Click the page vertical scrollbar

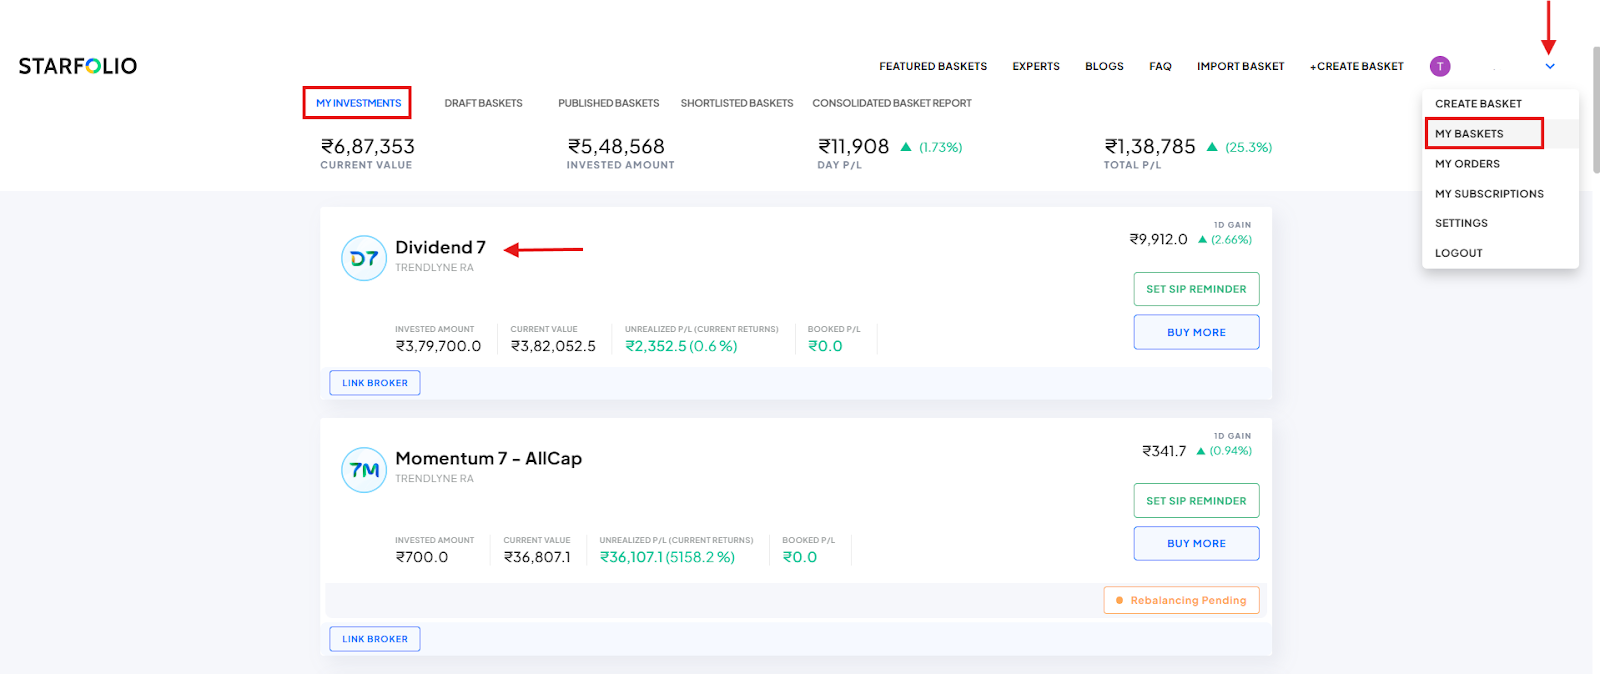click(x=1596, y=110)
